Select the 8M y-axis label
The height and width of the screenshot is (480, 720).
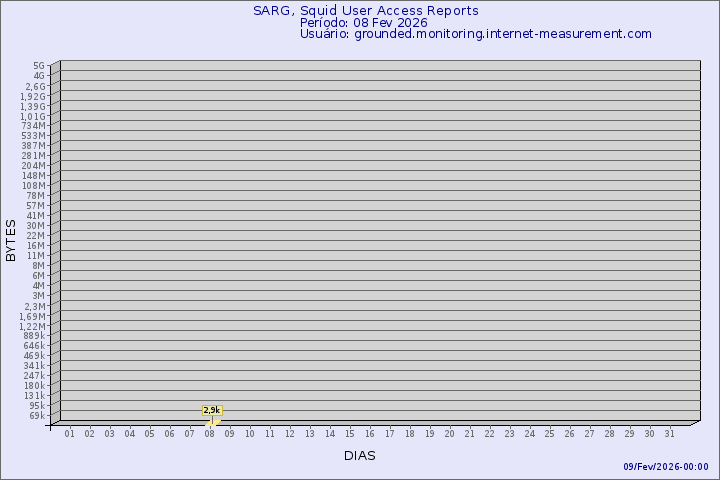[x=38, y=265]
